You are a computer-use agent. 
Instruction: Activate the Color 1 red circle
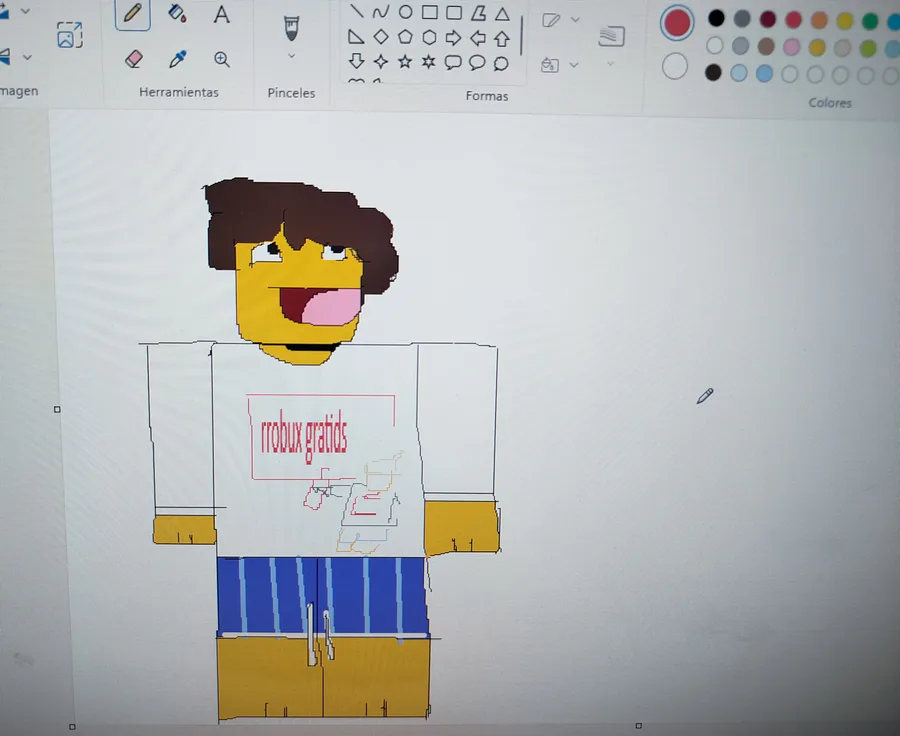click(677, 23)
